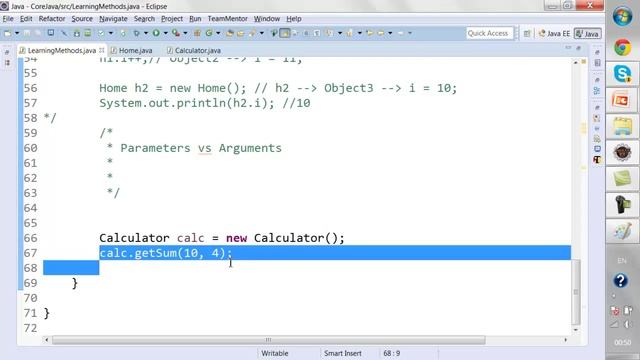Close the LearningMethods.java tab
The image size is (640, 360).
102,50
